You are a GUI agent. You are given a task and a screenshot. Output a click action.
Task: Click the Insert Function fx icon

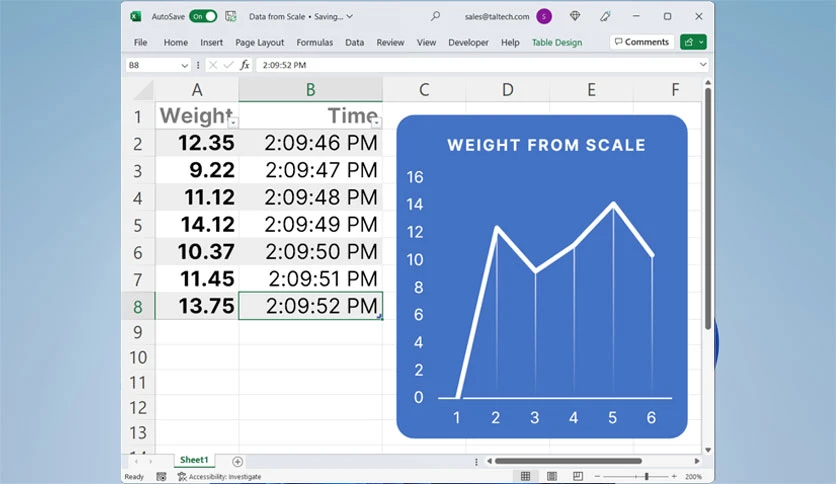[245, 65]
